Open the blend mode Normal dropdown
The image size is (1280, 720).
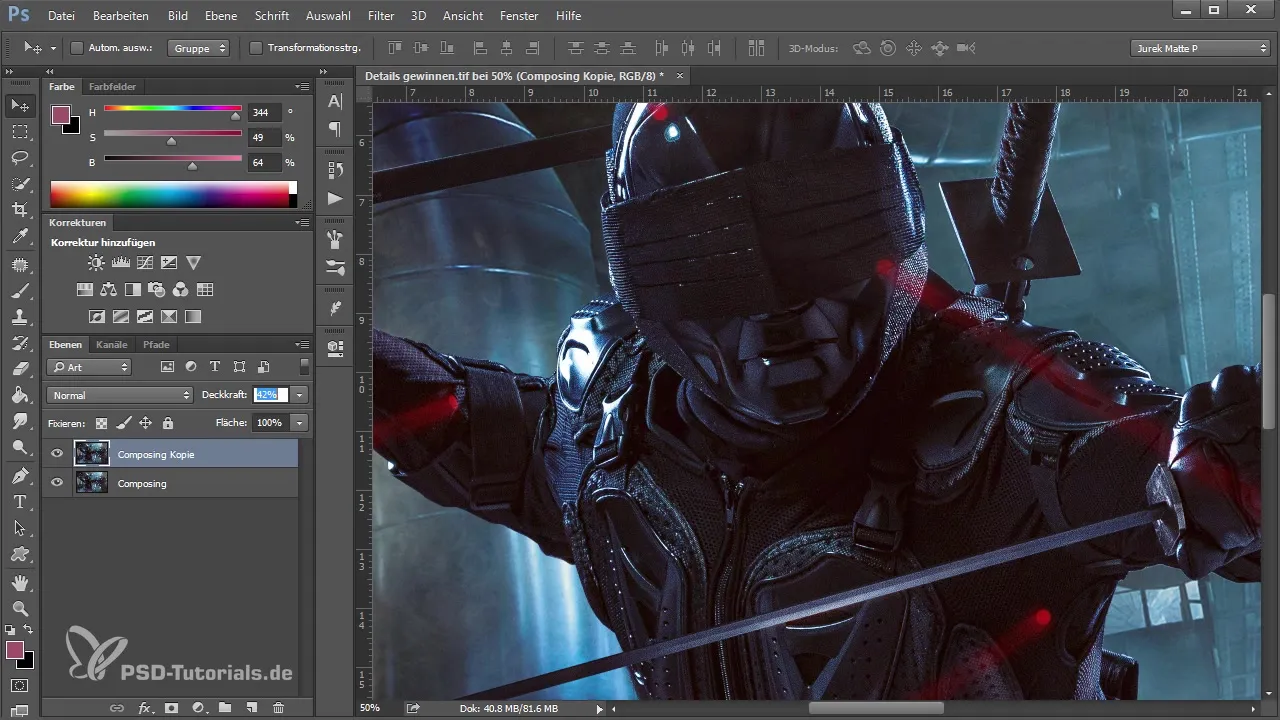pyautogui.click(x=119, y=395)
